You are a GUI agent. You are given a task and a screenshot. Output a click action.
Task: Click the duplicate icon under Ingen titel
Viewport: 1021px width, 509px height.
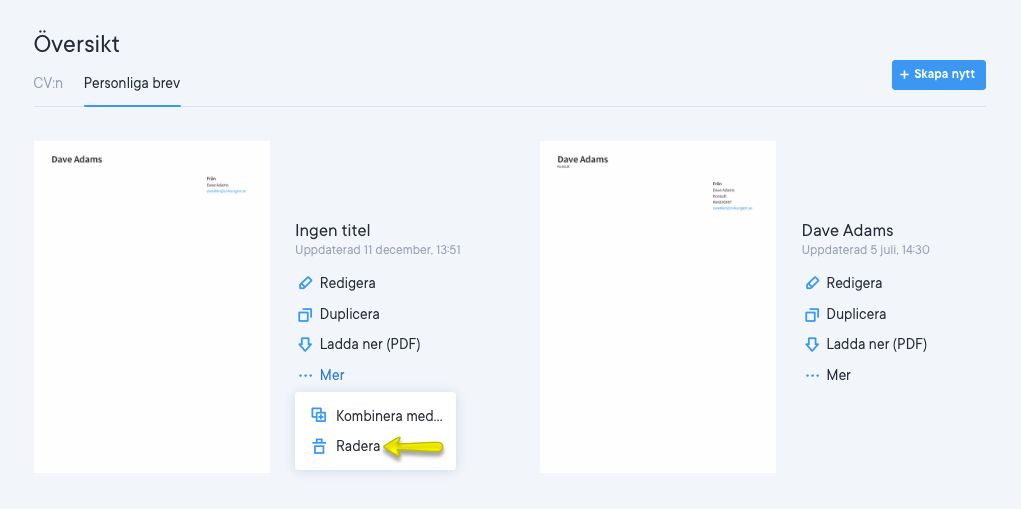(305, 314)
